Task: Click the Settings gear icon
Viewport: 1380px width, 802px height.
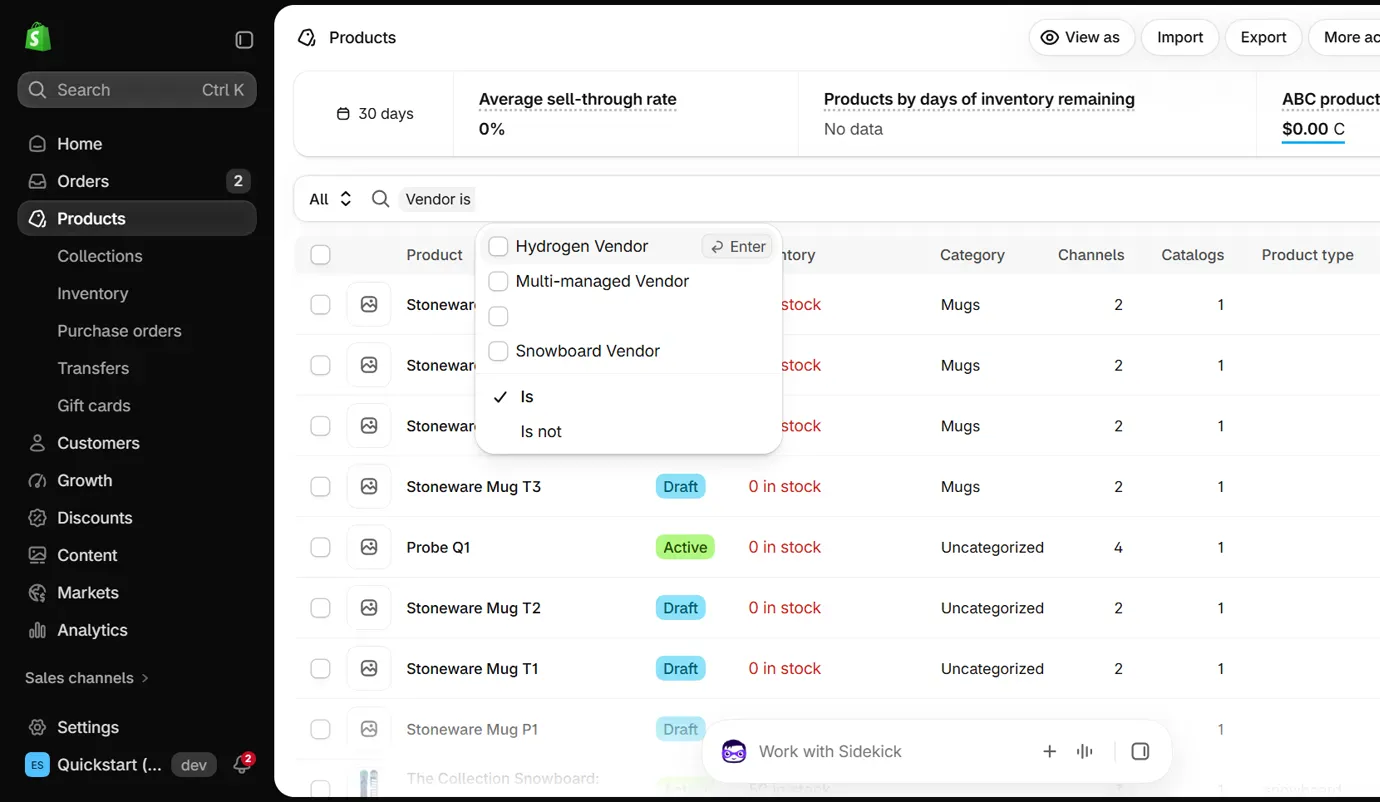Action: pyautogui.click(x=37, y=727)
